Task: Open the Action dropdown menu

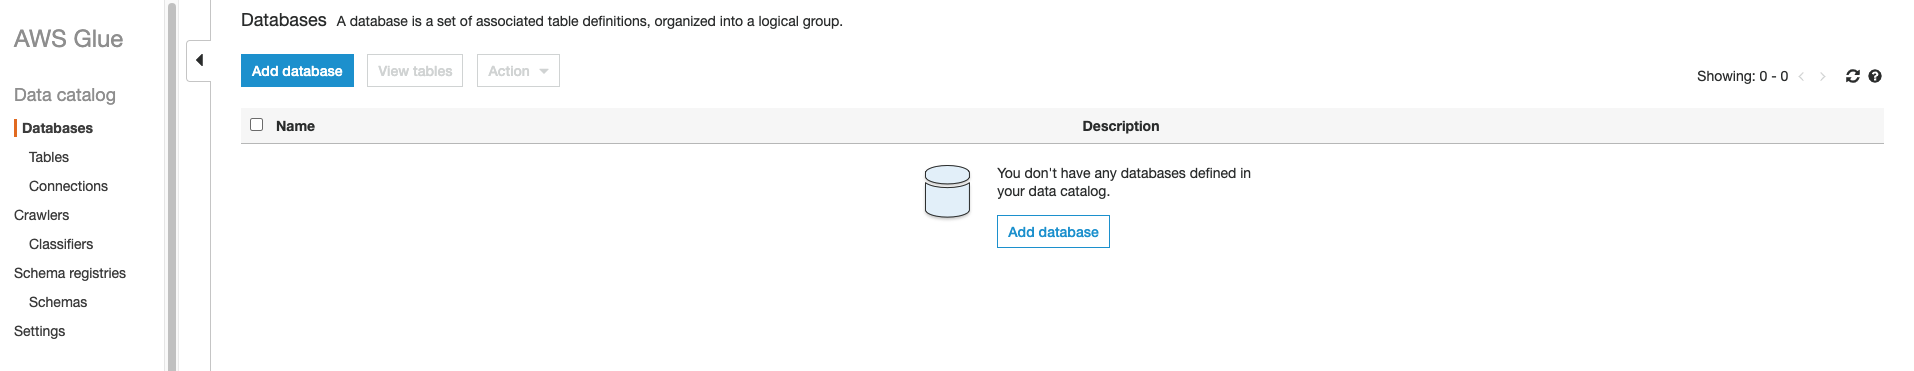Action: [518, 71]
